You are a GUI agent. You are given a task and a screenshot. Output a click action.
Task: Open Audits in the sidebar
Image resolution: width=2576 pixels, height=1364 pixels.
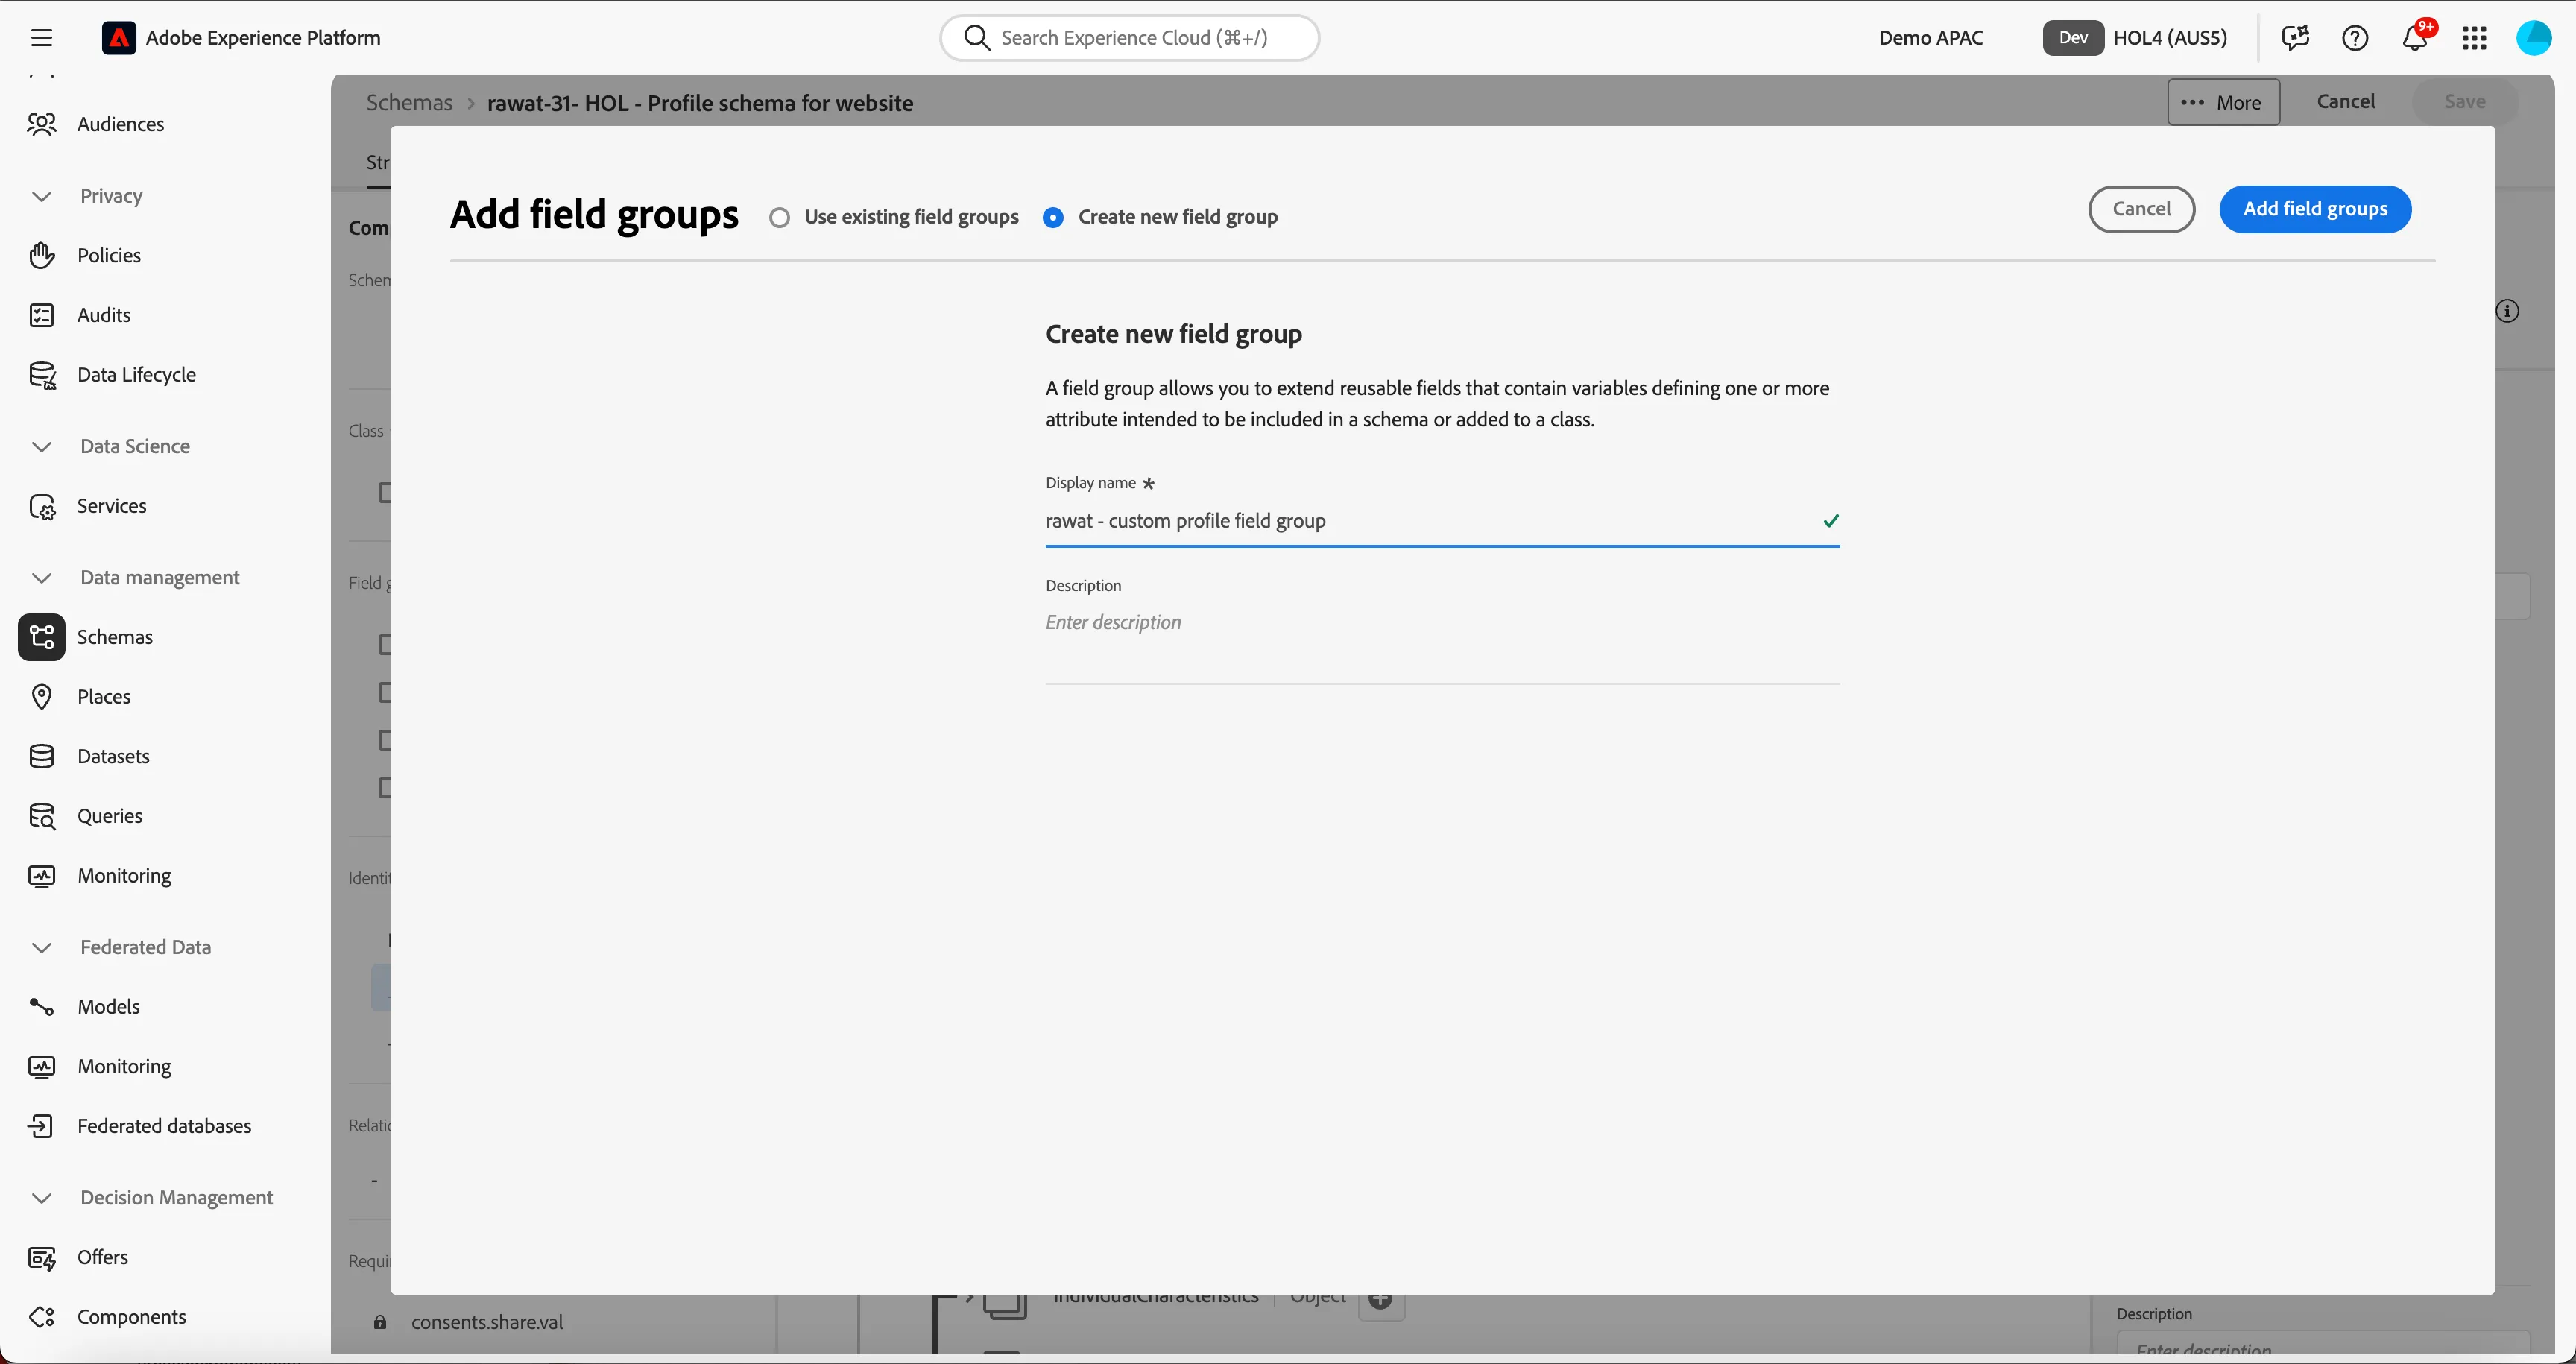coord(103,315)
